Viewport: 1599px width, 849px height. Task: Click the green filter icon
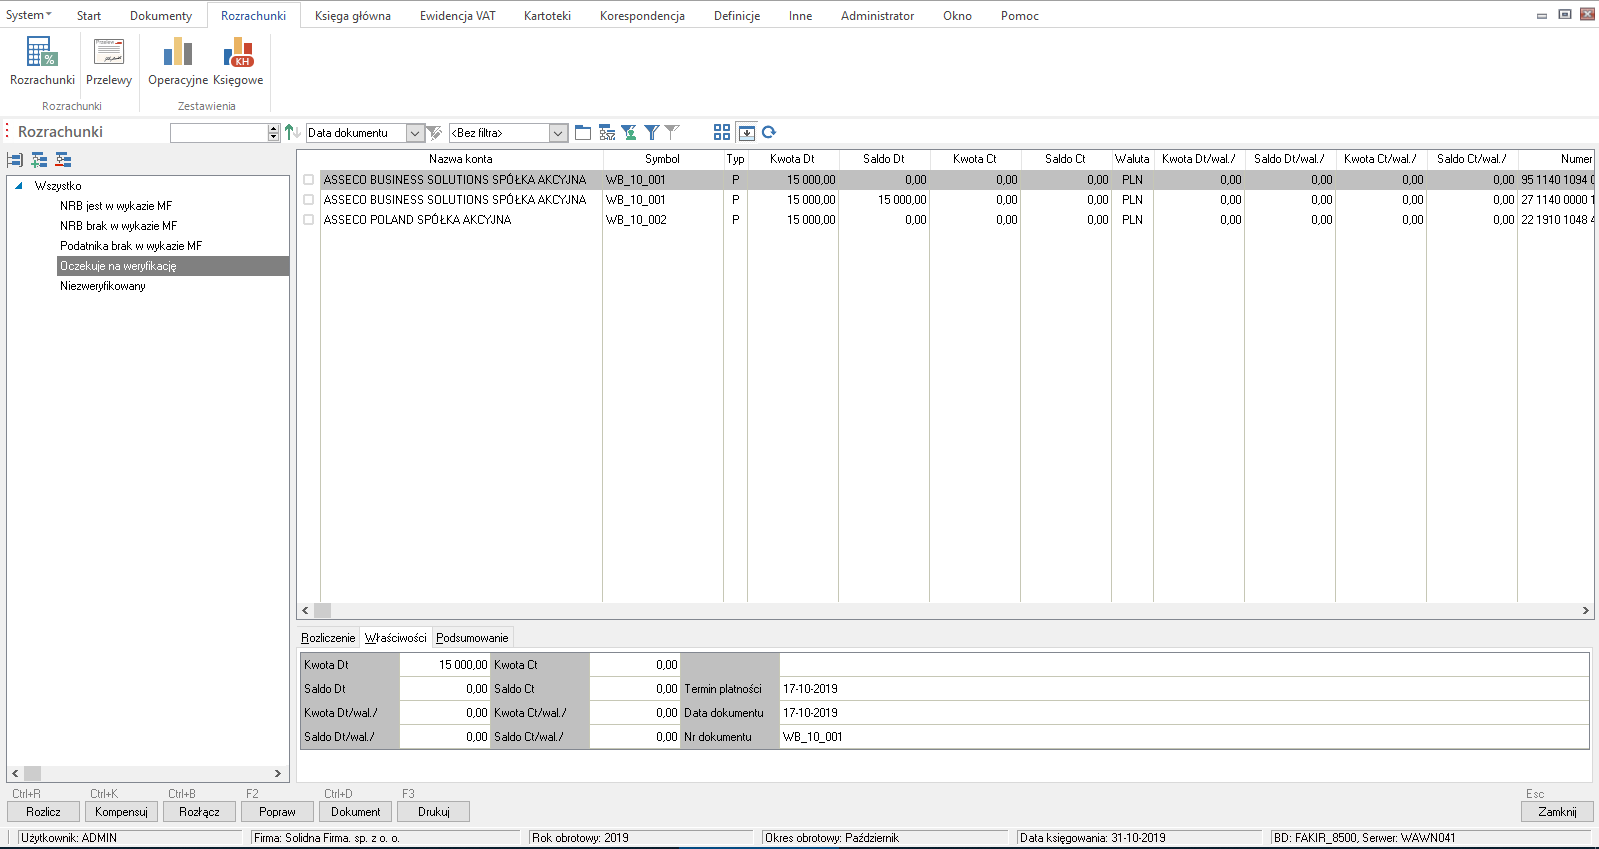(629, 132)
